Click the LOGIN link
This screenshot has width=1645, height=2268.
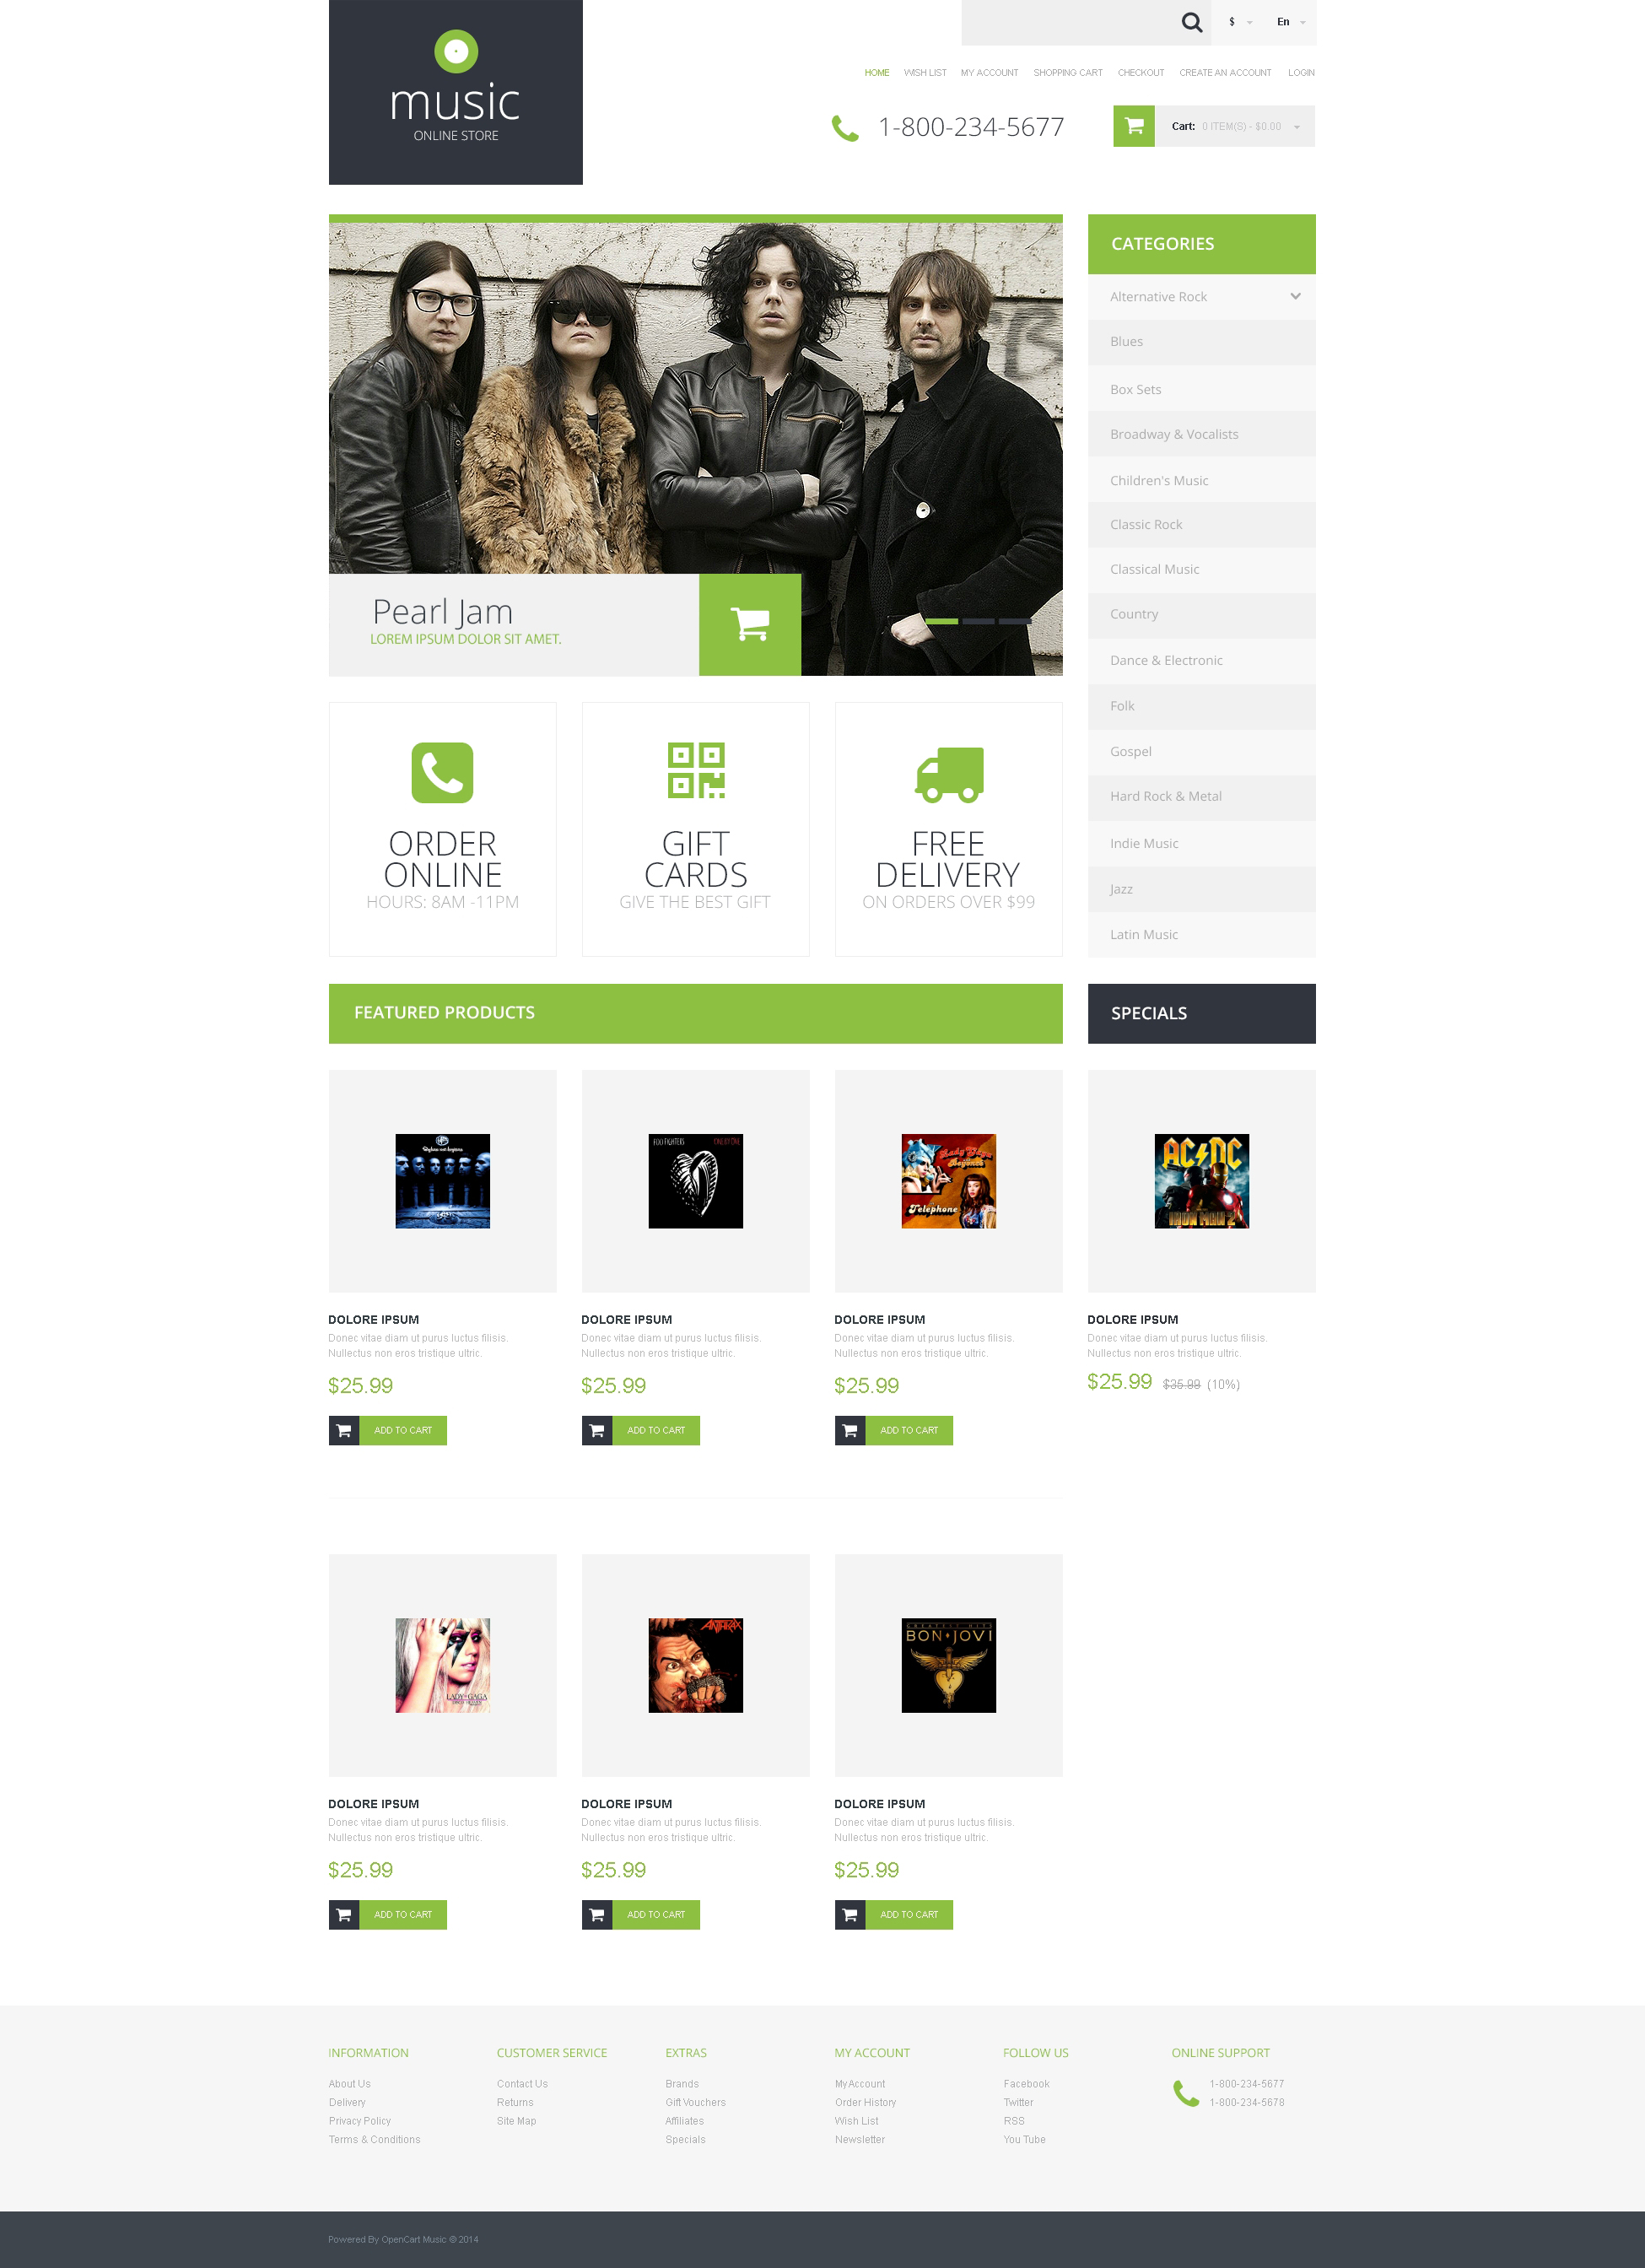coord(1302,73)
